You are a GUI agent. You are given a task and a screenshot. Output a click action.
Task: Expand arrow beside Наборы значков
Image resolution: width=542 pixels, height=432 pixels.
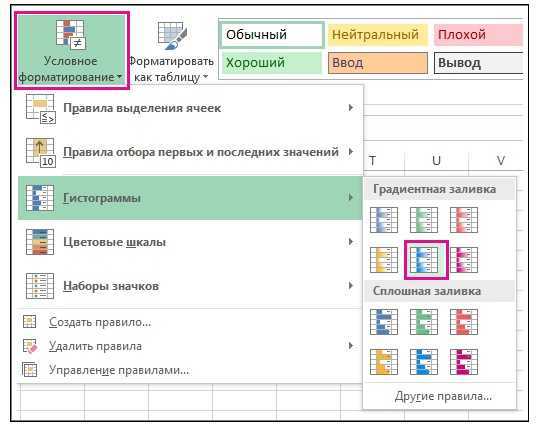(351, 285)
